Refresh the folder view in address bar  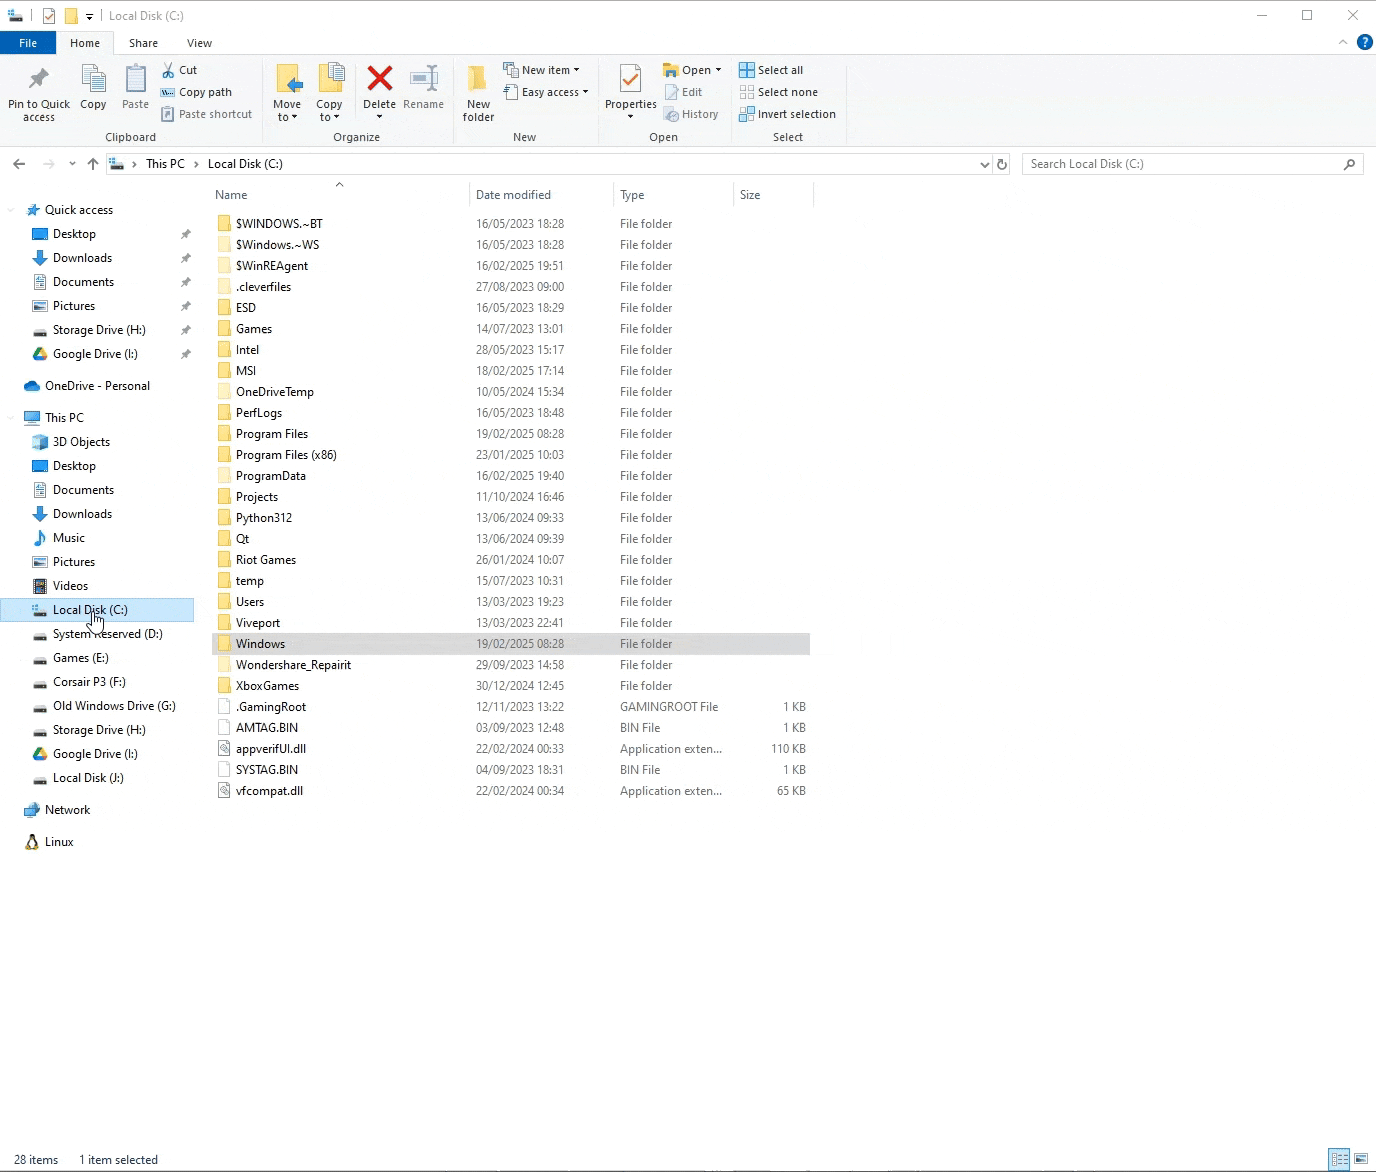pos(1002,164)
